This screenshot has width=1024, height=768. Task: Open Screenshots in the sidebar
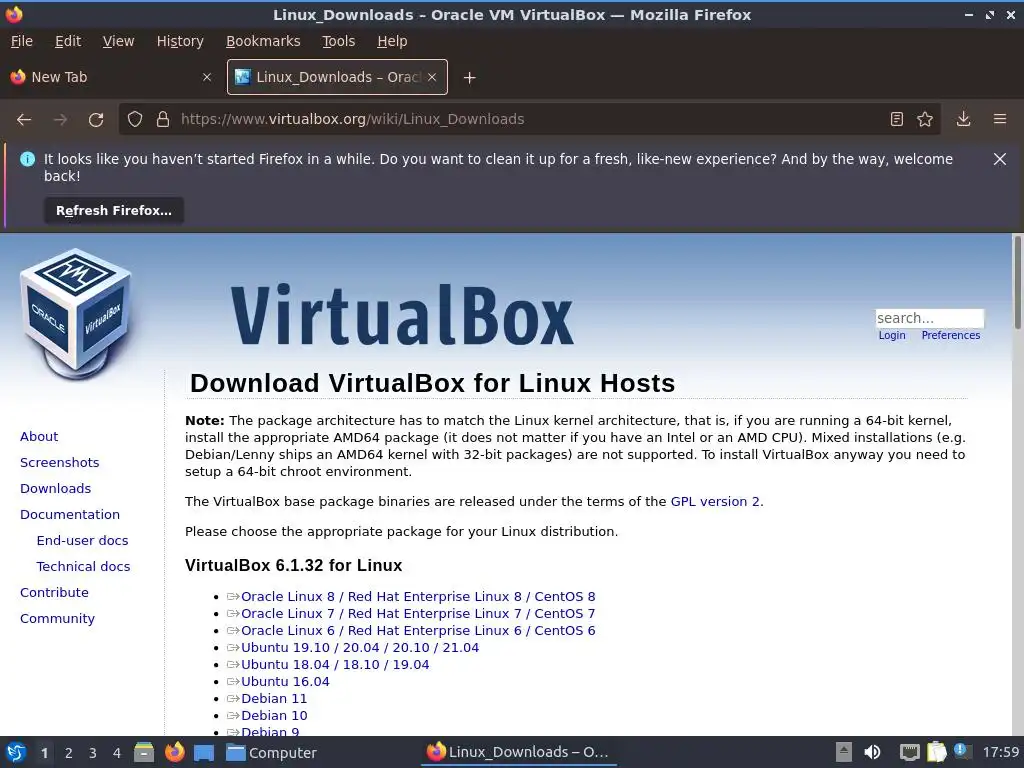tap(59, 462)
